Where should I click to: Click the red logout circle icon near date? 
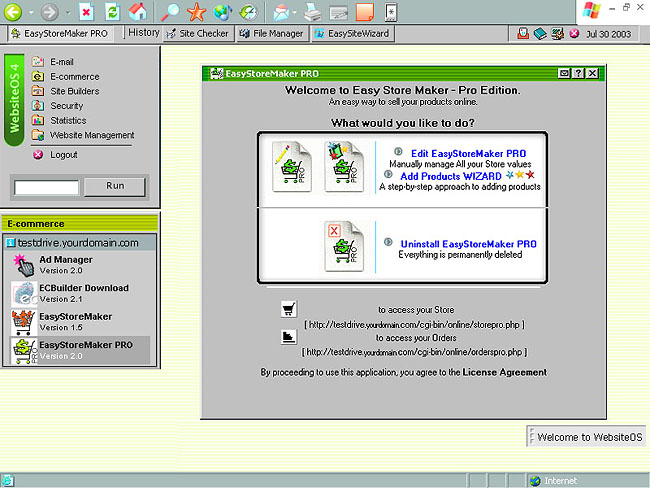point(574,33)
